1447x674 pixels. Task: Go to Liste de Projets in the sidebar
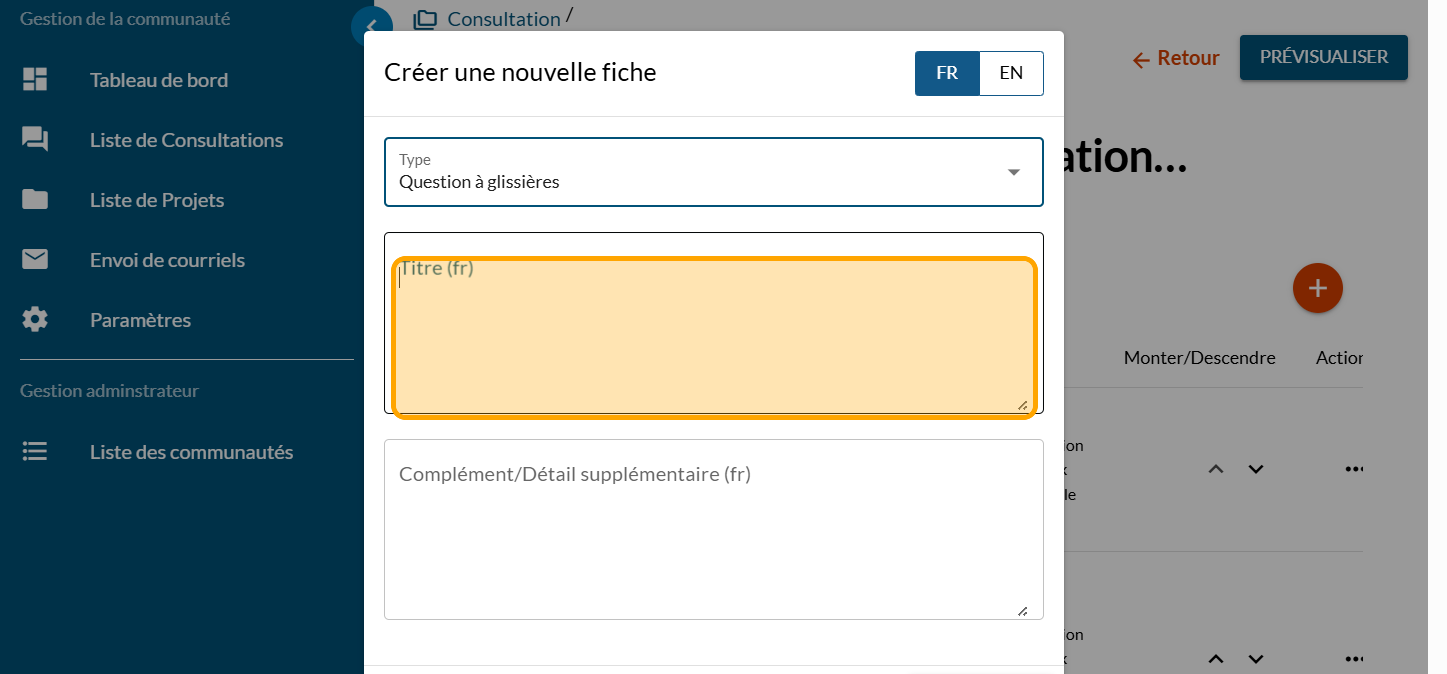tap(157, 200)
